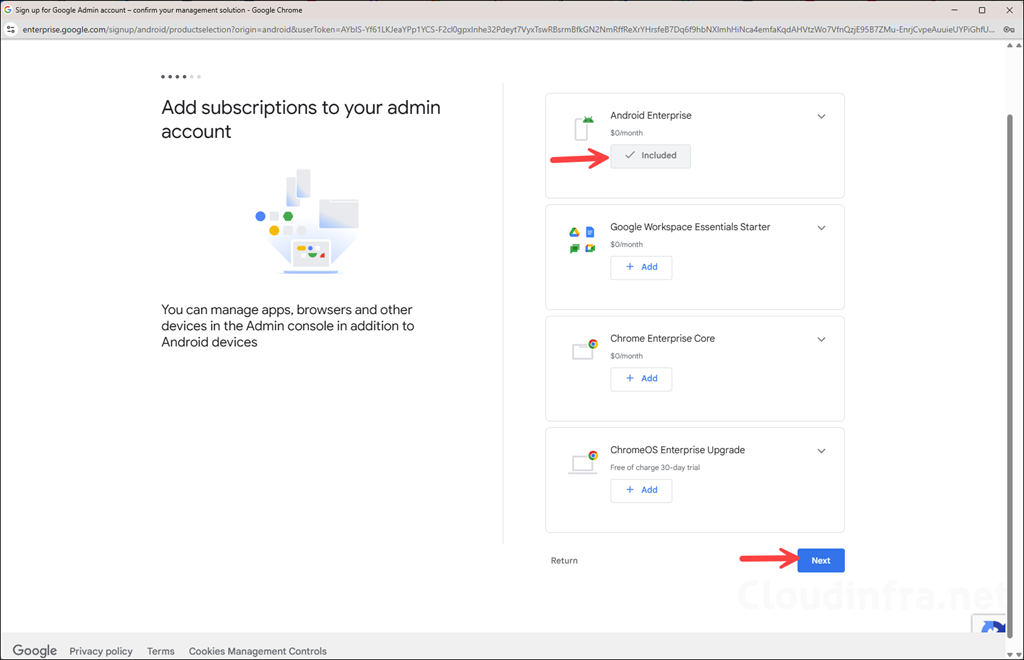The image size is (1024, 660).
Task: Click 'Add subscriptions to your admin account' heading
Action: pos(301,119)
